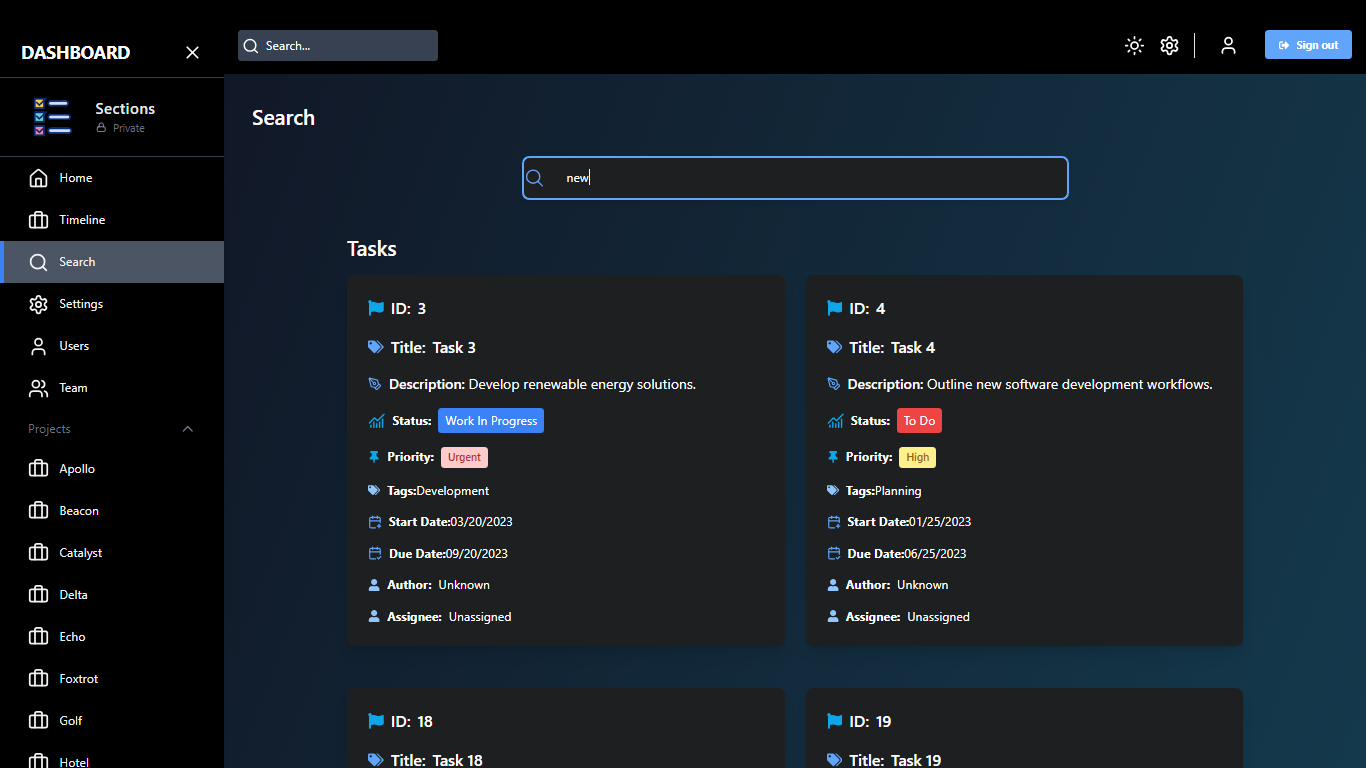Click the Sign out button
This screenshot has height=768, width=1366.
pos(1308,45)
